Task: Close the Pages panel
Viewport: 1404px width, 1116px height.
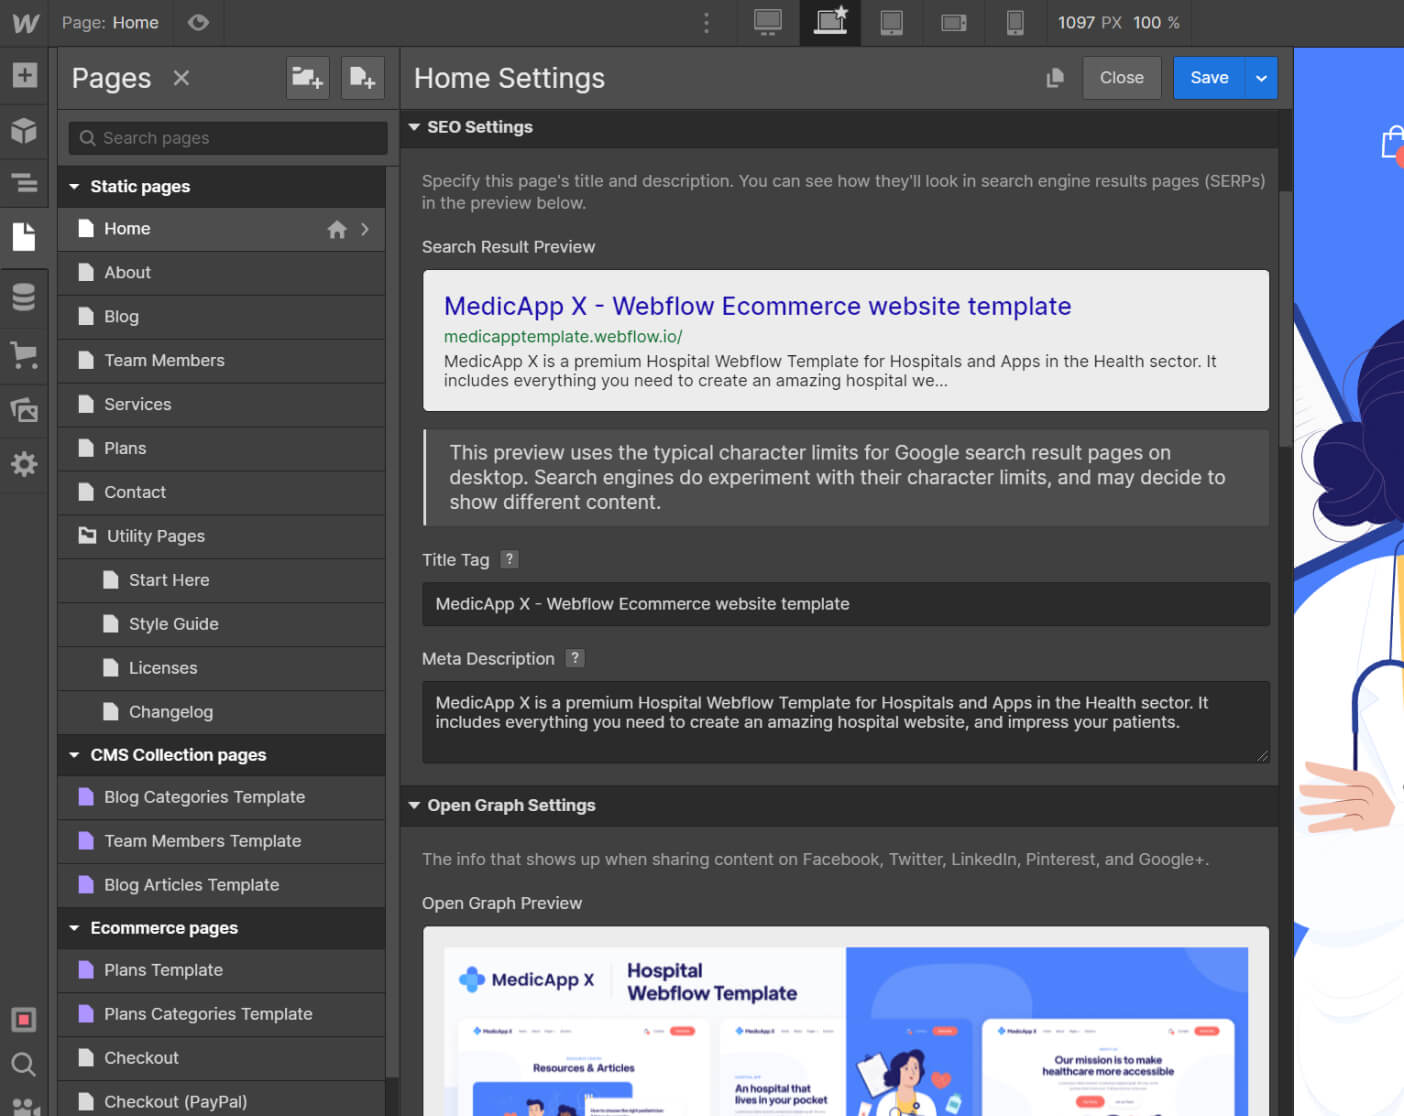Action: coord(181,78)
